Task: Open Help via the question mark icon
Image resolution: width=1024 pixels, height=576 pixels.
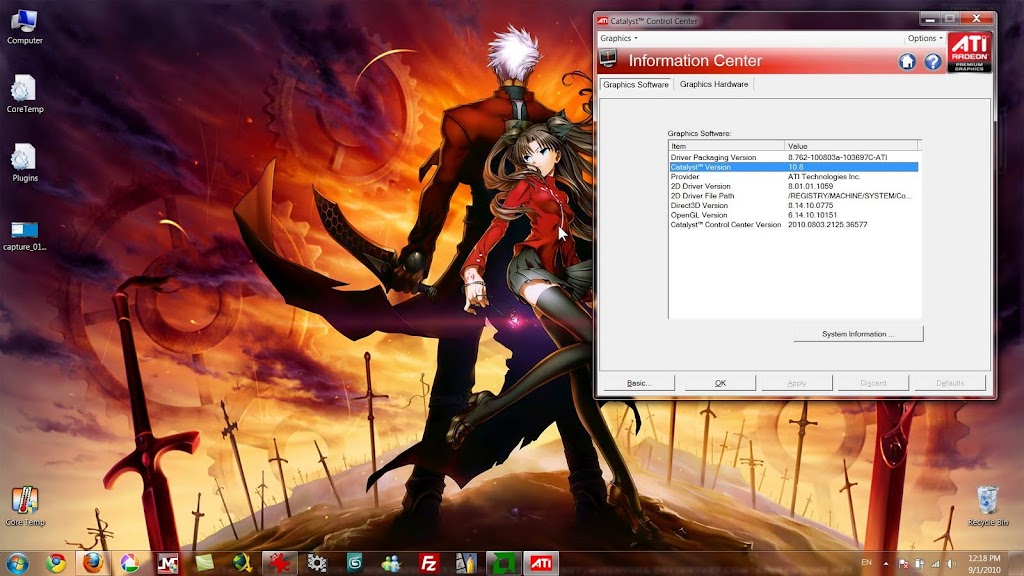Action: coord(933,61)
